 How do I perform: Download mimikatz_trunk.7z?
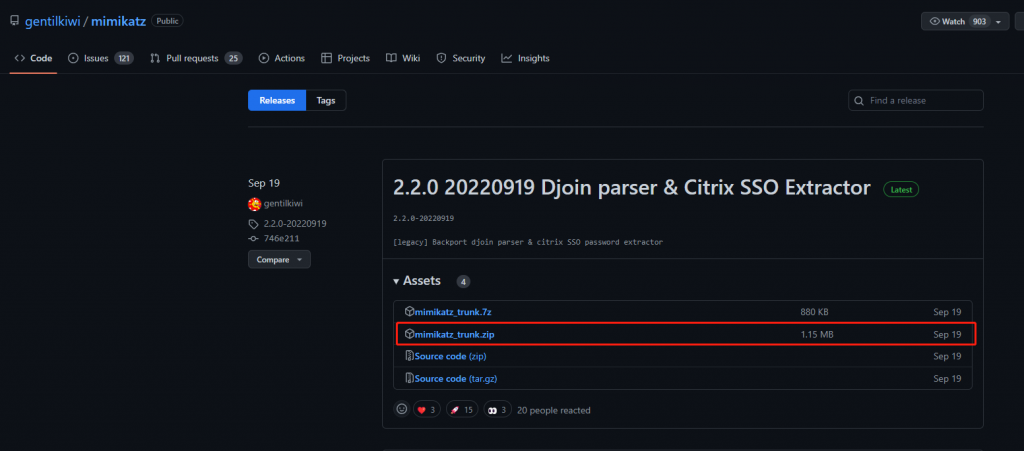[453, 312]
